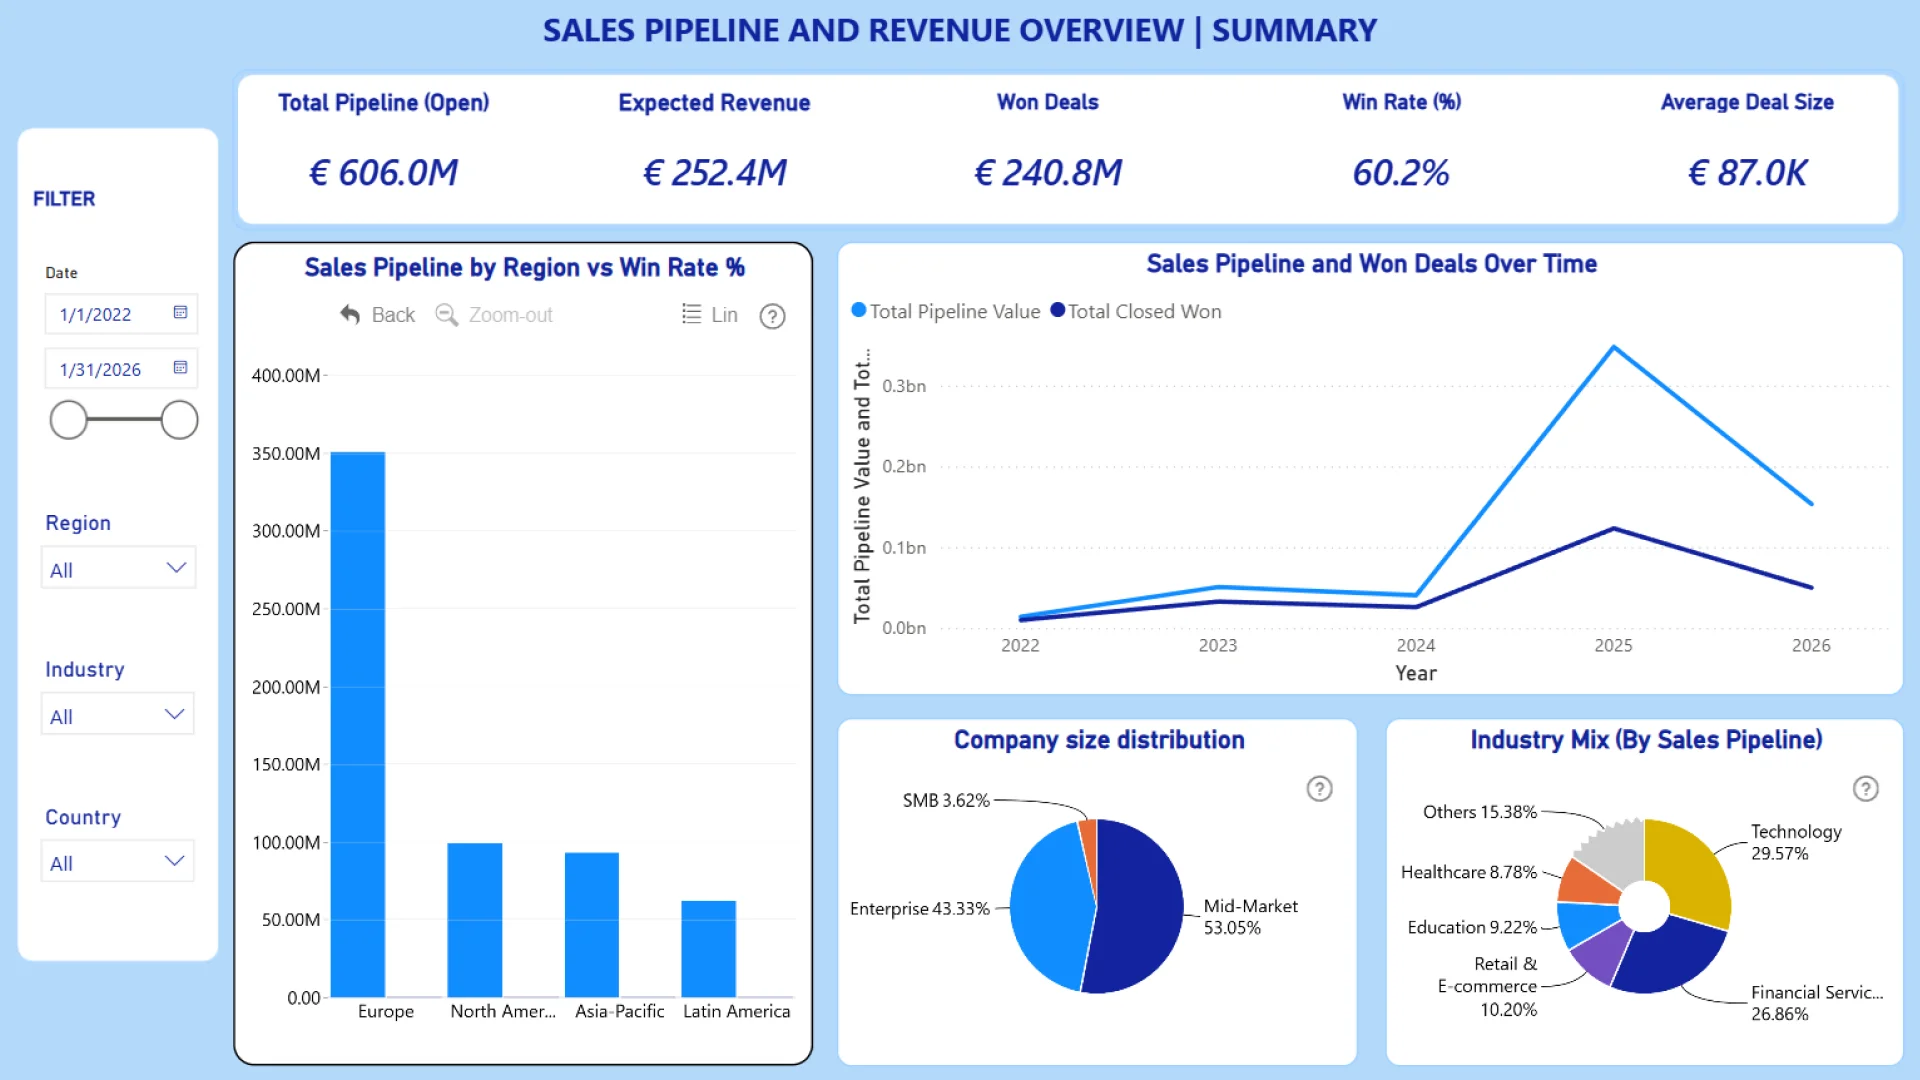Toggle the Lin scale list icon

point(691,314)
